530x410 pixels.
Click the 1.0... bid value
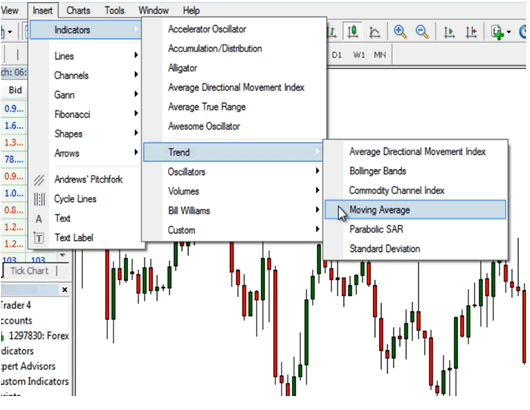14,193
